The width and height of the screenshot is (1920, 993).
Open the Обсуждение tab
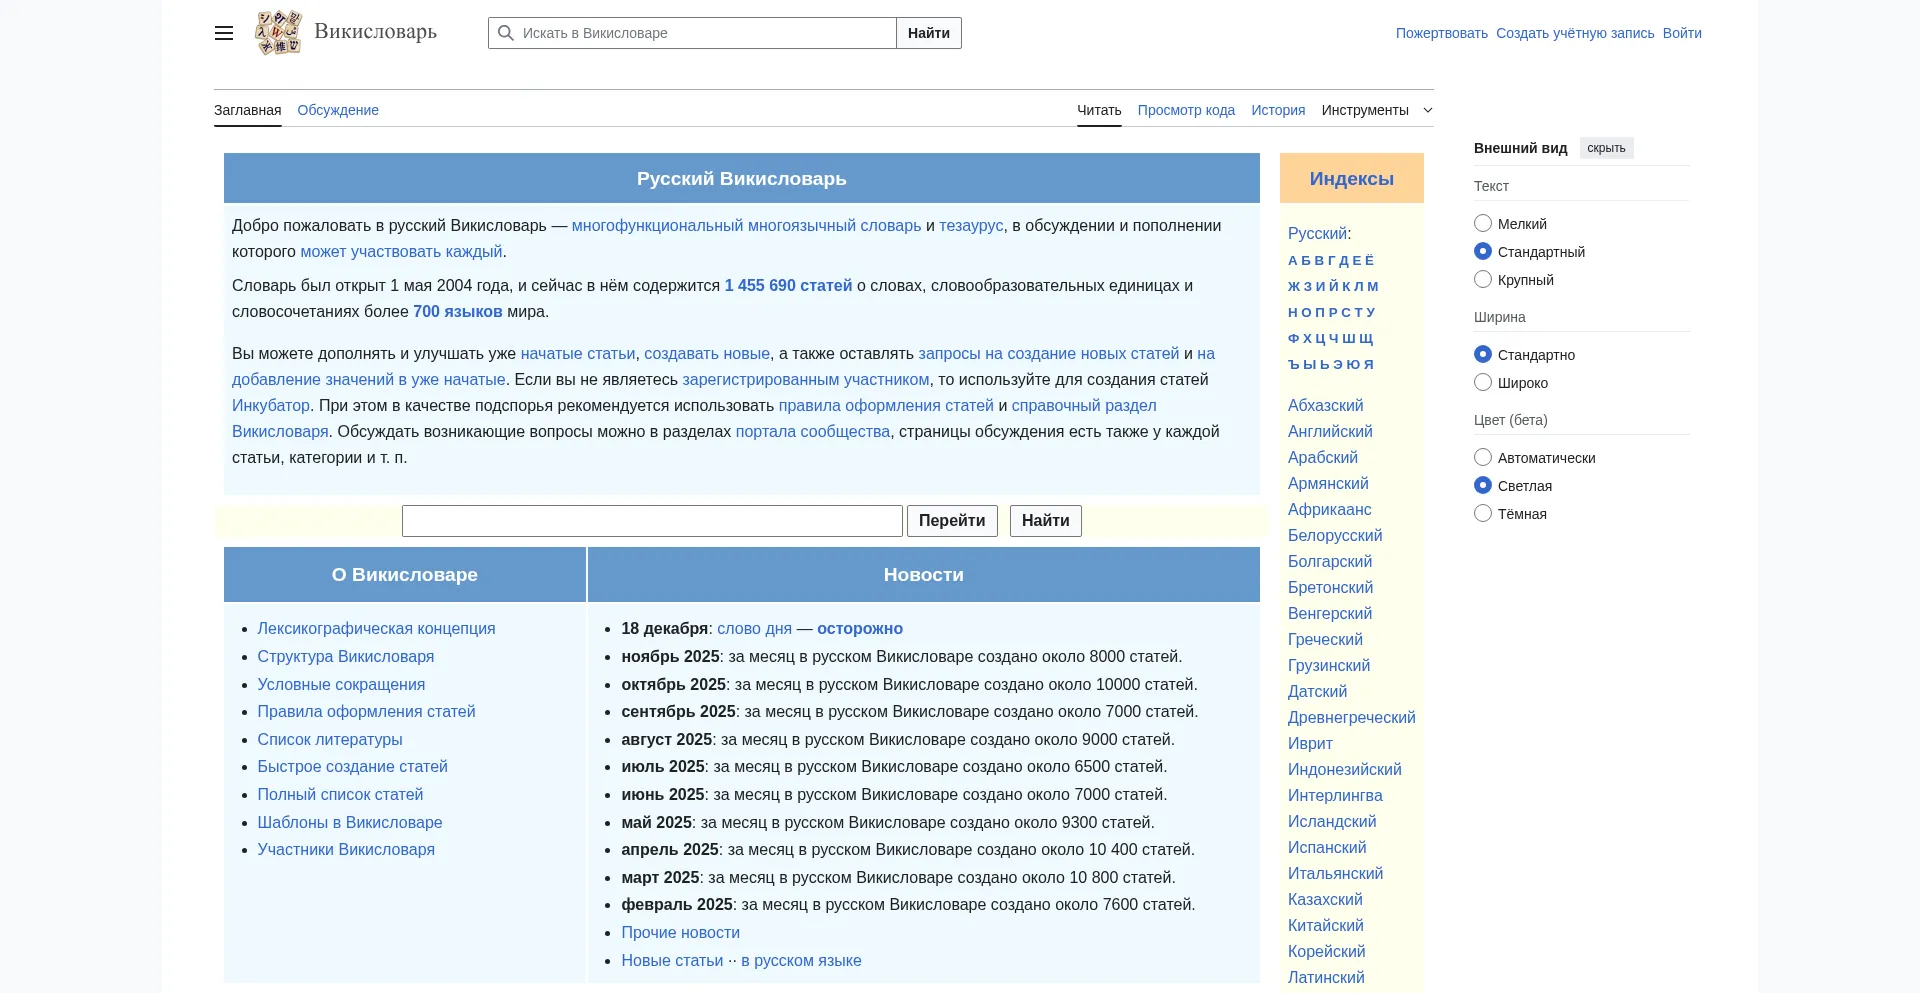[x=338, y=110]
